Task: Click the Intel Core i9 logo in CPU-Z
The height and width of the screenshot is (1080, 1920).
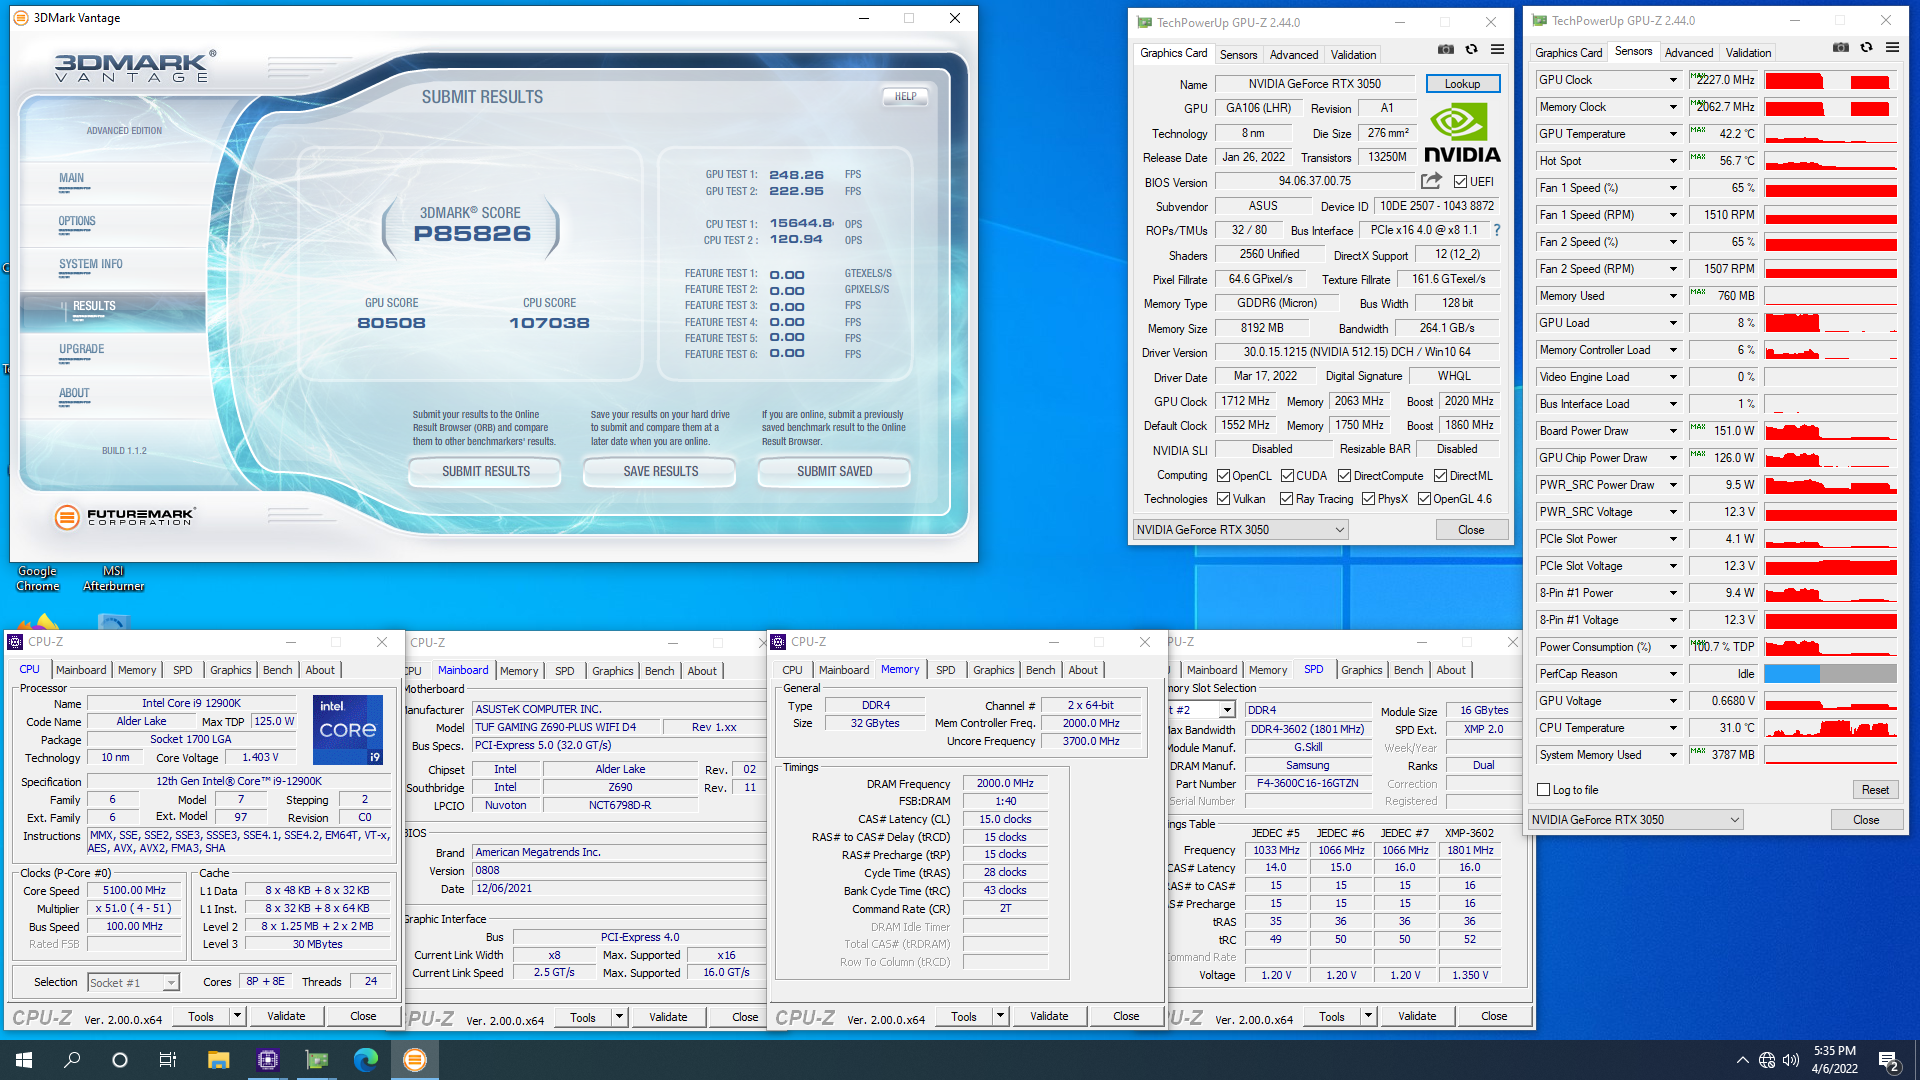Action: (x=348, y=730)
